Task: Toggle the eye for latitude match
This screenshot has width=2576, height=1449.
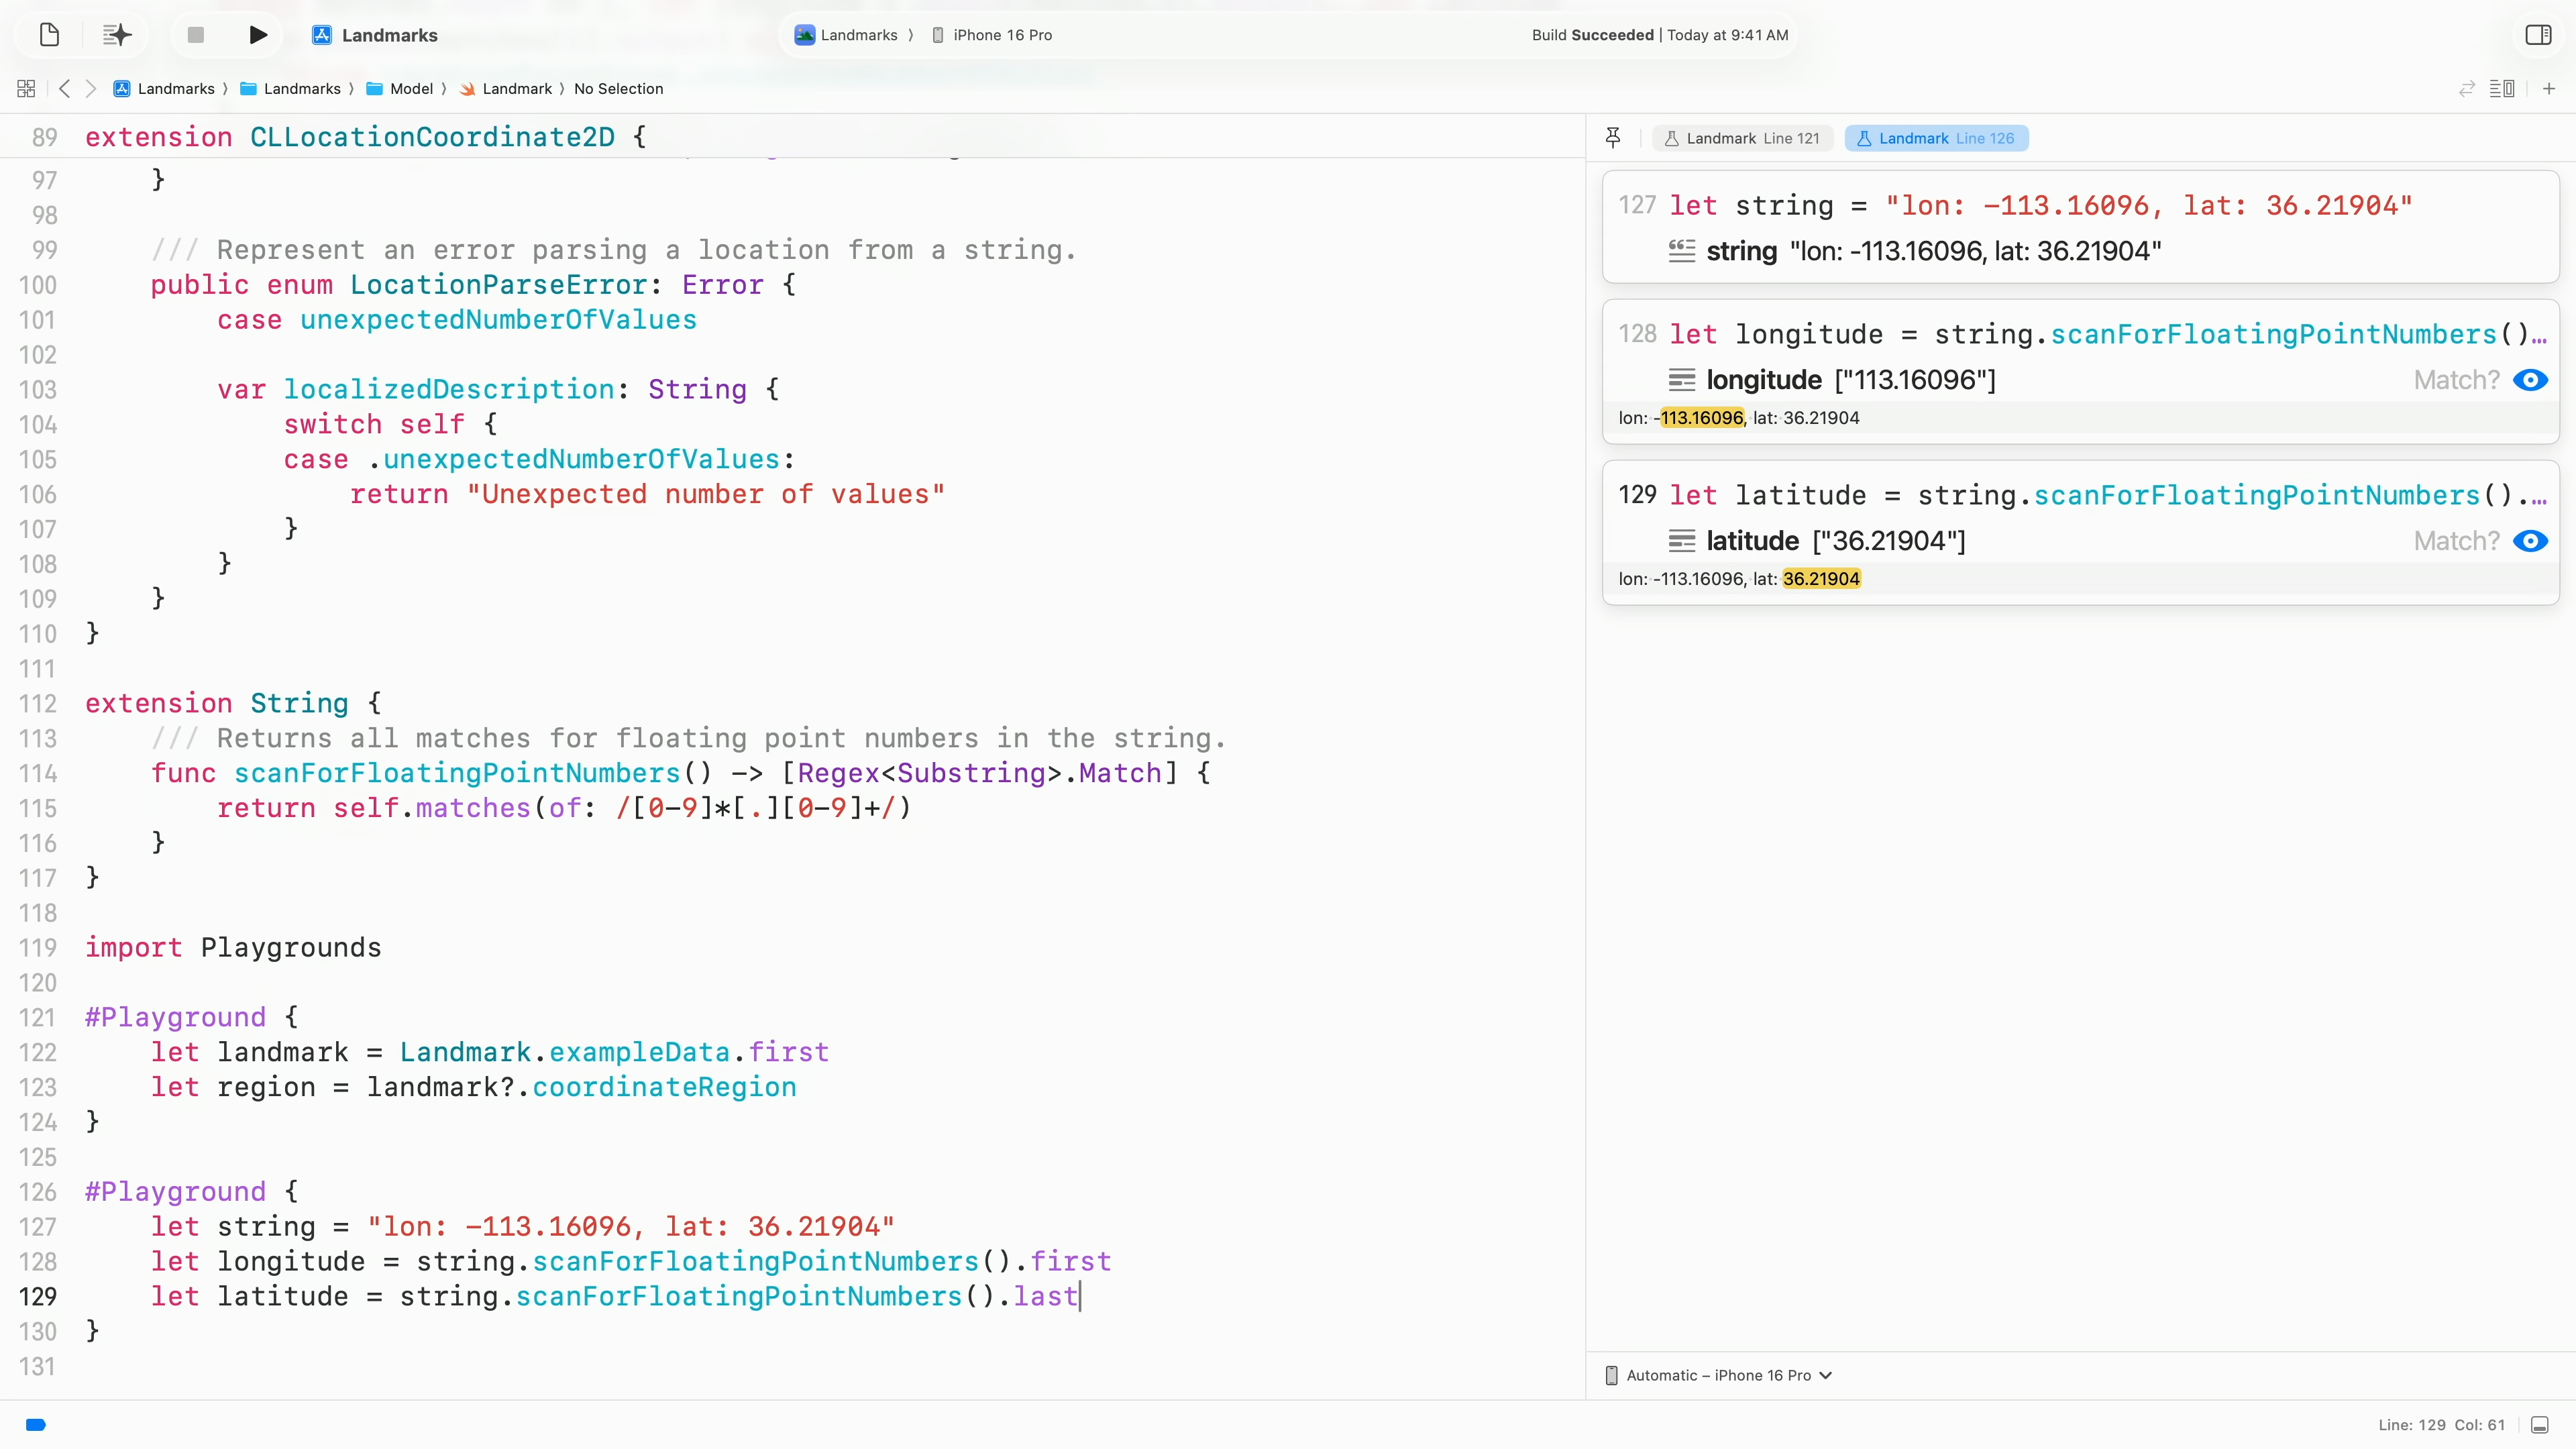Action: [x=2530, y=541]
